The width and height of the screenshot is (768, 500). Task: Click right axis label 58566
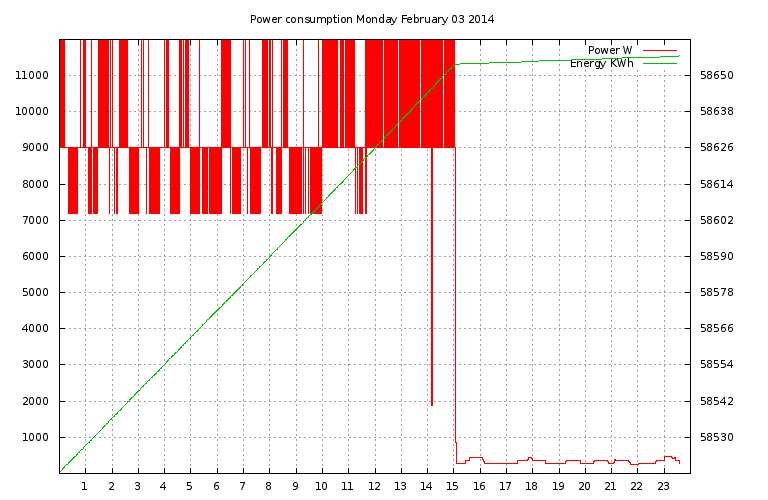pyautogui.click(x=717, y=328)
